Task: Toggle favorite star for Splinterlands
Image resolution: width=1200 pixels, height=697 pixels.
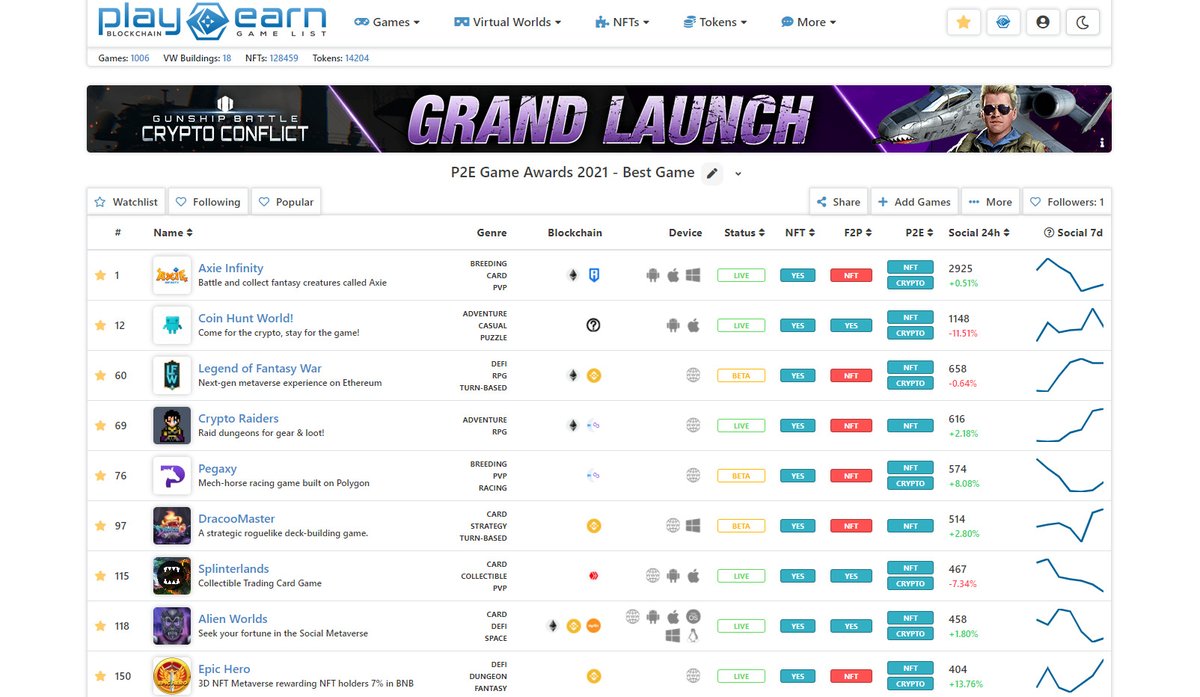Action: click(x=100, y=576)
